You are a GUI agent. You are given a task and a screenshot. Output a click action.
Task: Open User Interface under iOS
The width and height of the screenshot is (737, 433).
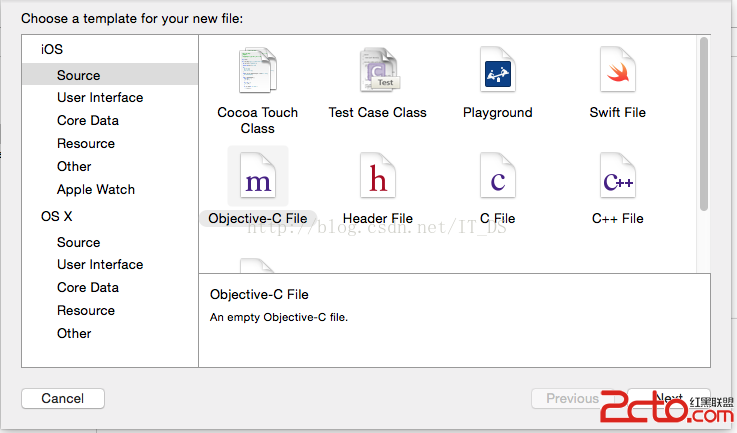coord(100,97)
